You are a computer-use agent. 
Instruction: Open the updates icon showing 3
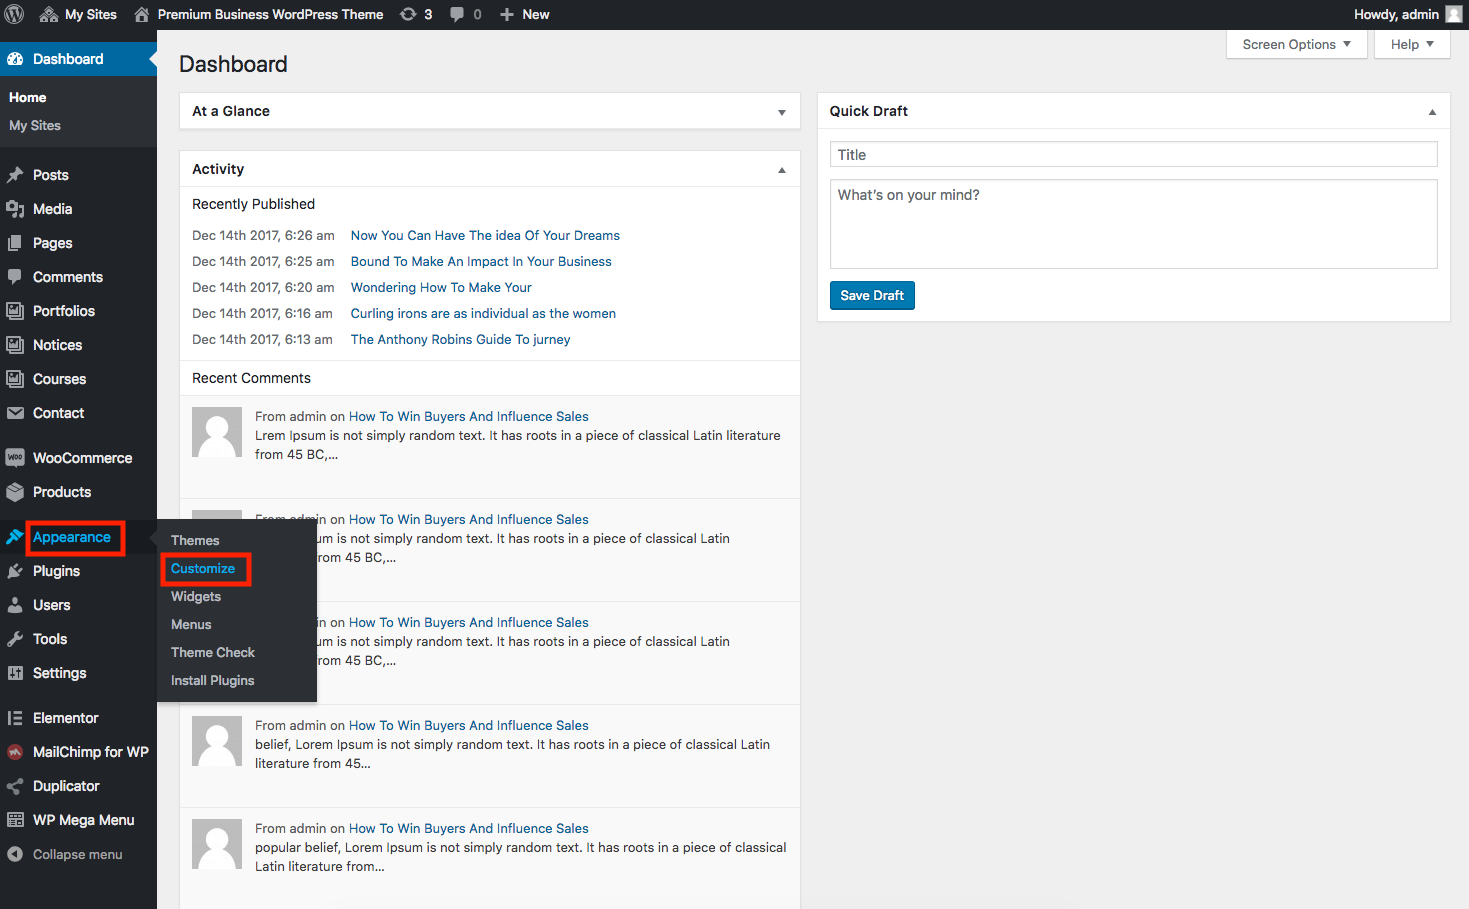pyautogui.click(x=416, y=14)
